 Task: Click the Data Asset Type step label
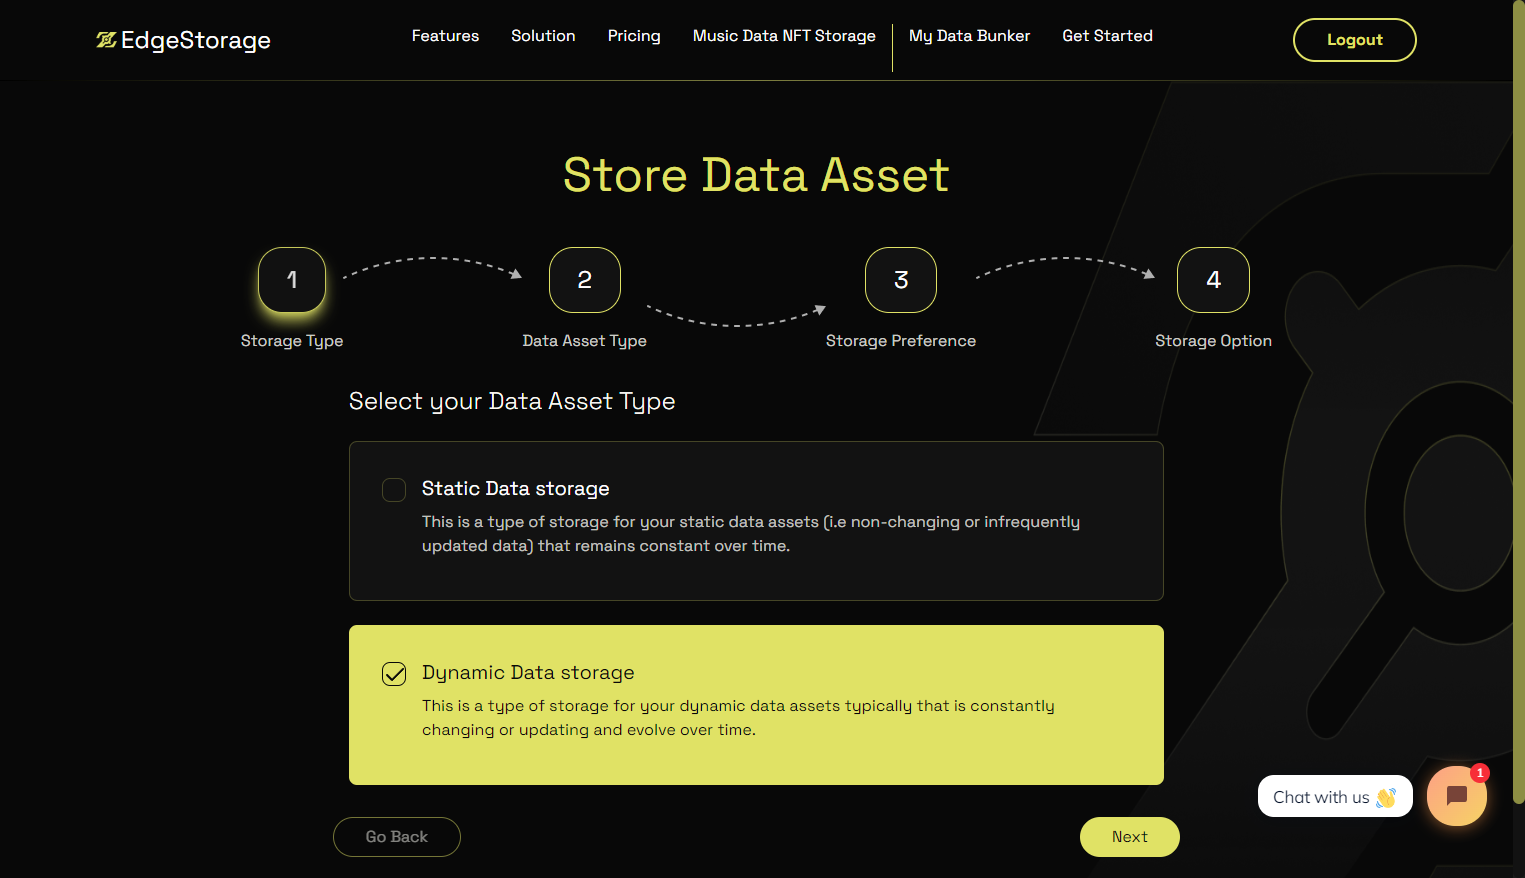585,341
